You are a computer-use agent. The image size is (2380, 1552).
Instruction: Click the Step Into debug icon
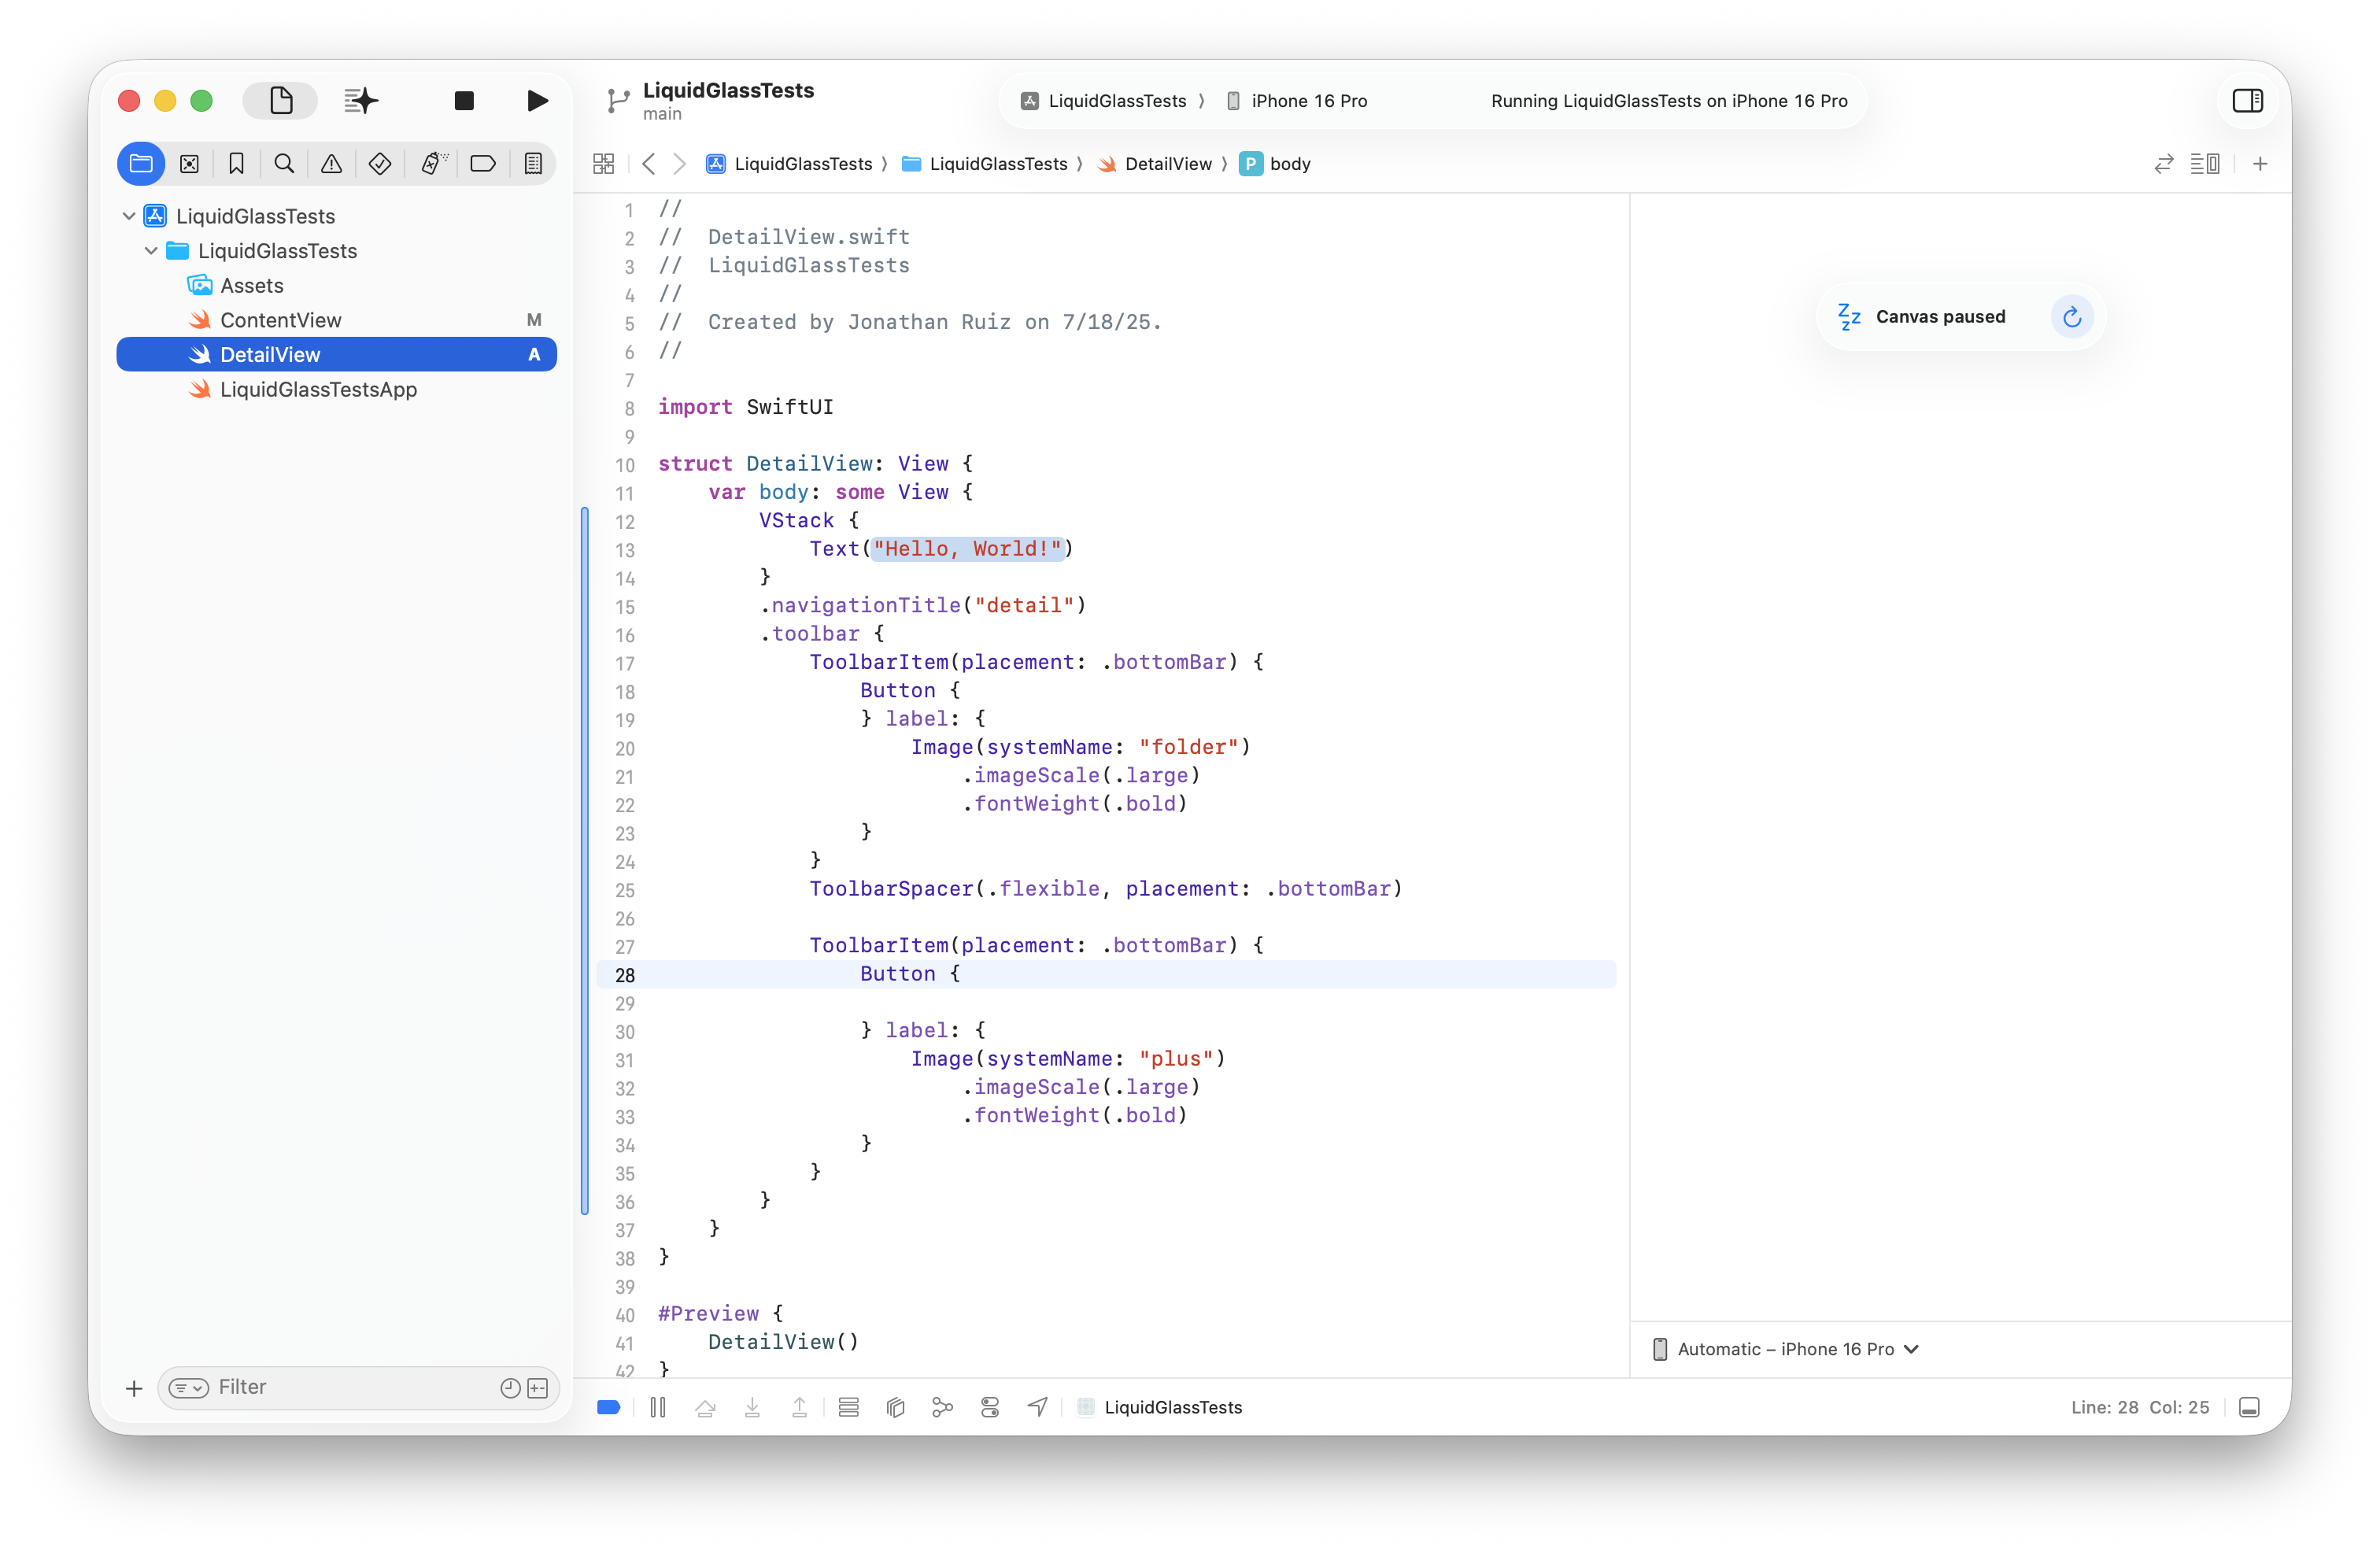tap(752, 1408)
